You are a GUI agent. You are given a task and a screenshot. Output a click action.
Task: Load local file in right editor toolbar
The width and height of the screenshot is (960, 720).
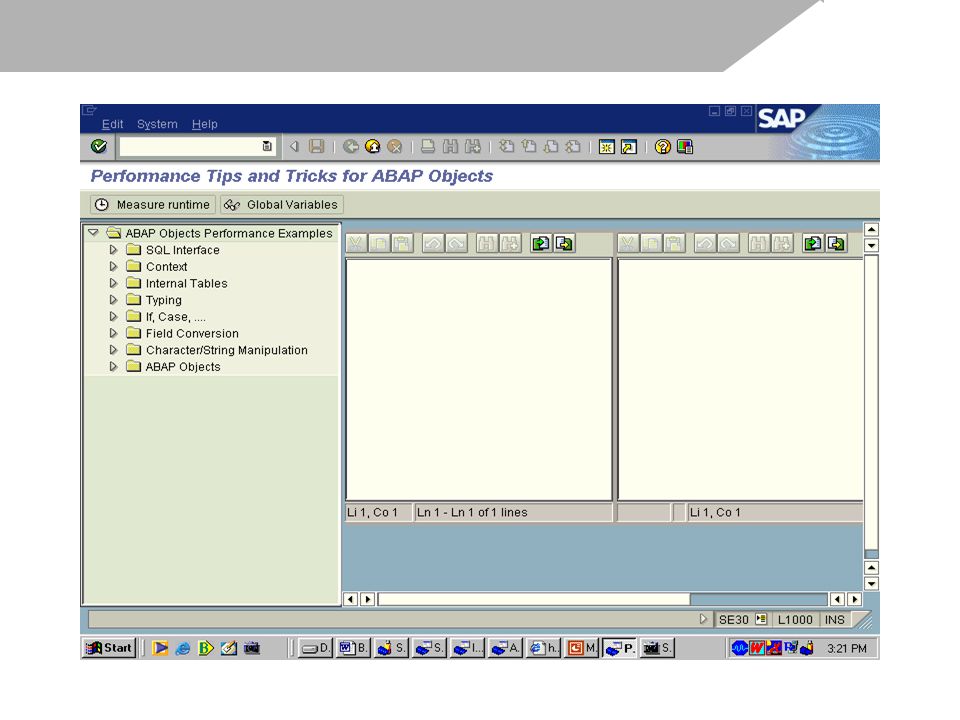click(812, 244)
